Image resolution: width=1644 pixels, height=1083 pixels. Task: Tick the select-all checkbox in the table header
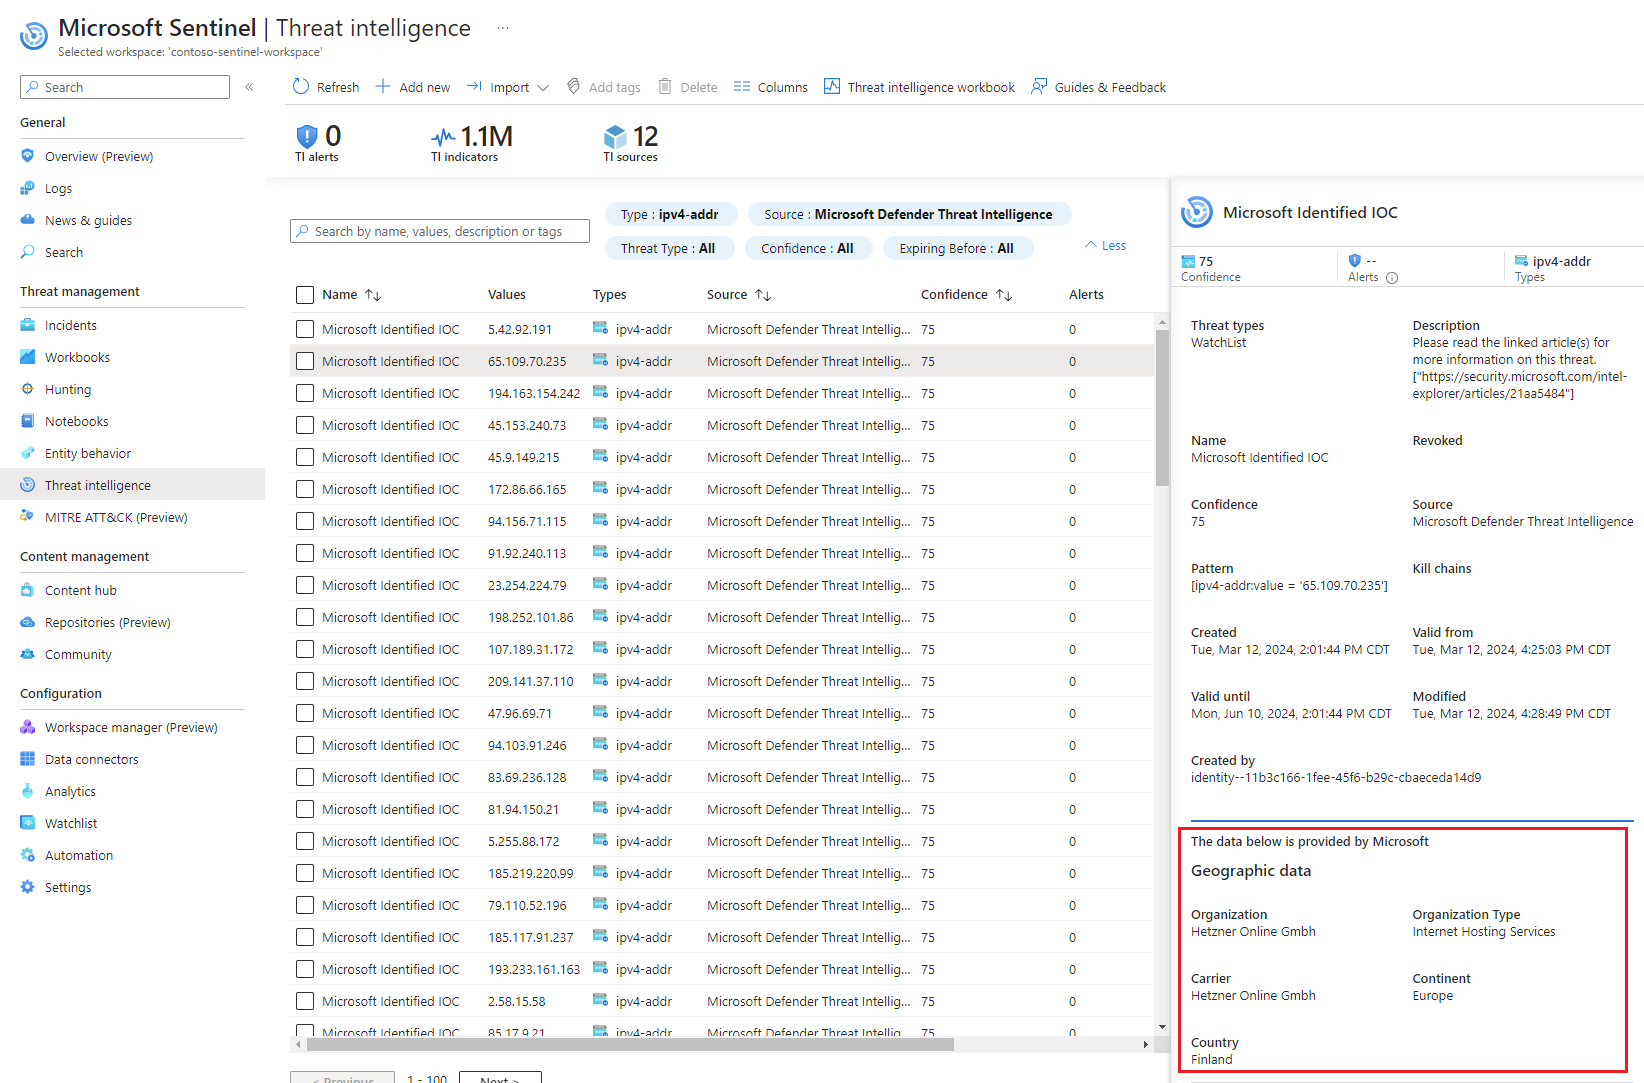[305, 294]
